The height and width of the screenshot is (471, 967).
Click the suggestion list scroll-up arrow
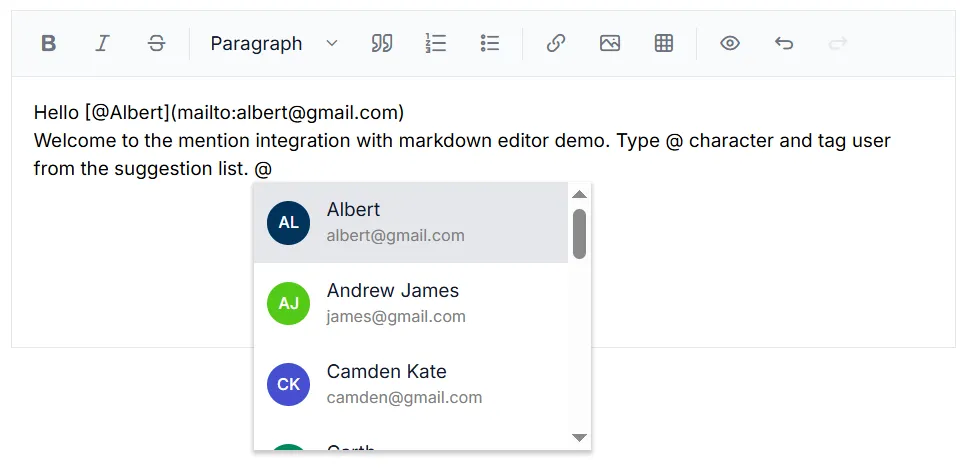579,194
